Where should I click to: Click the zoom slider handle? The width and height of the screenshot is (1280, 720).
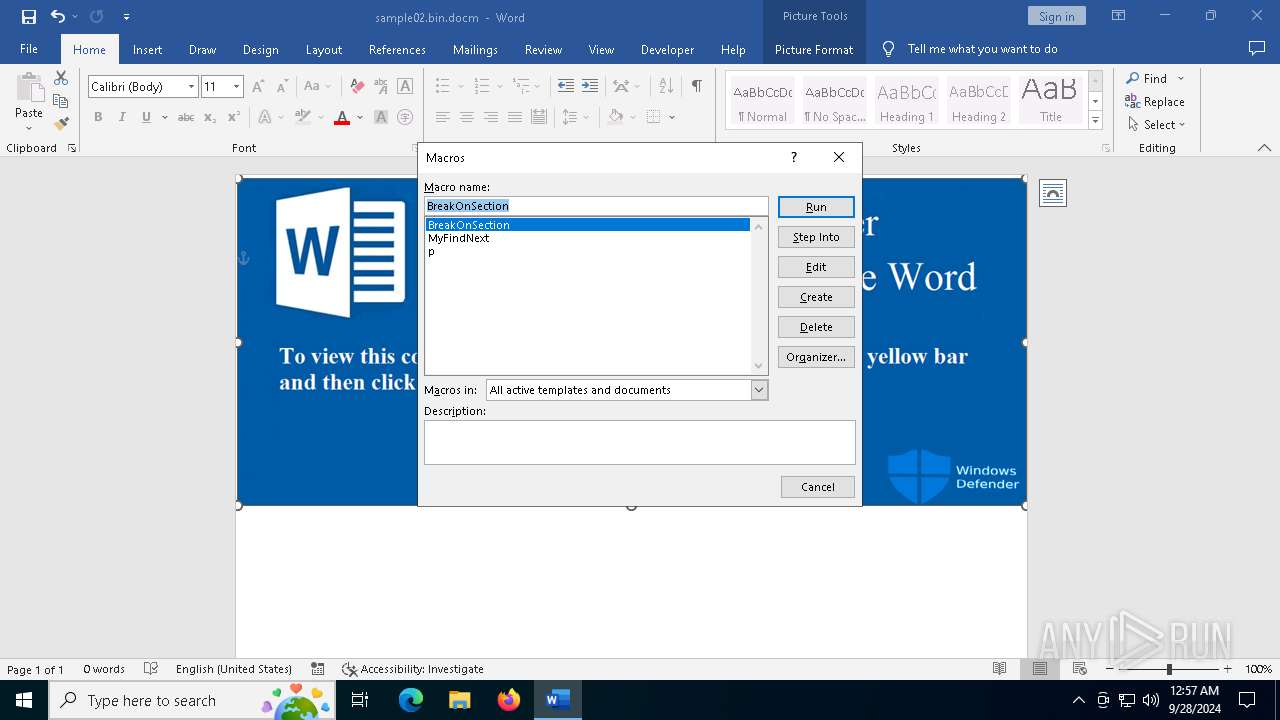point(1169,669)
